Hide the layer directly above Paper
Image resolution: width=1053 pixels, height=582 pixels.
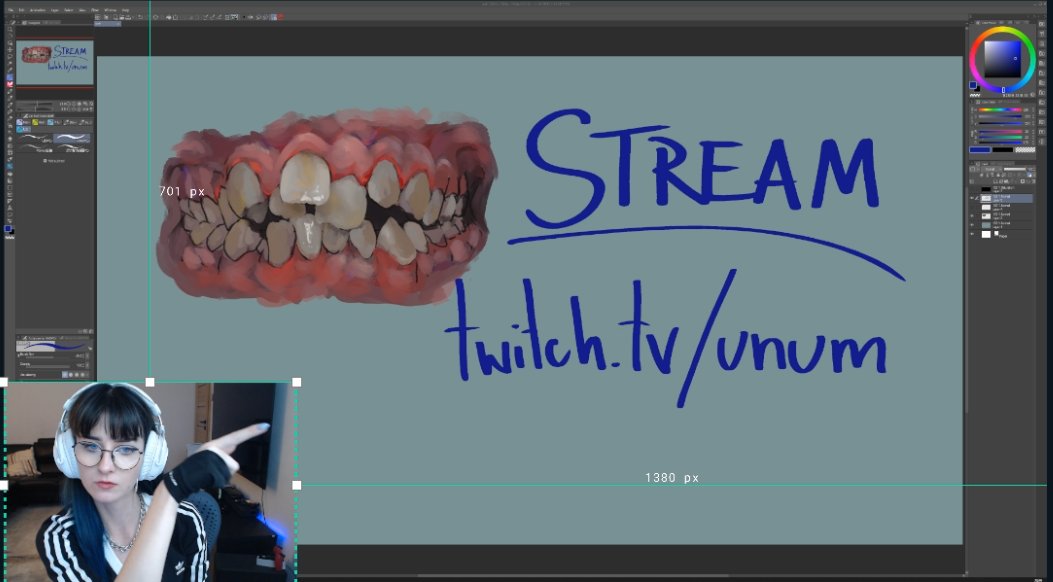(x=972, y=225)
